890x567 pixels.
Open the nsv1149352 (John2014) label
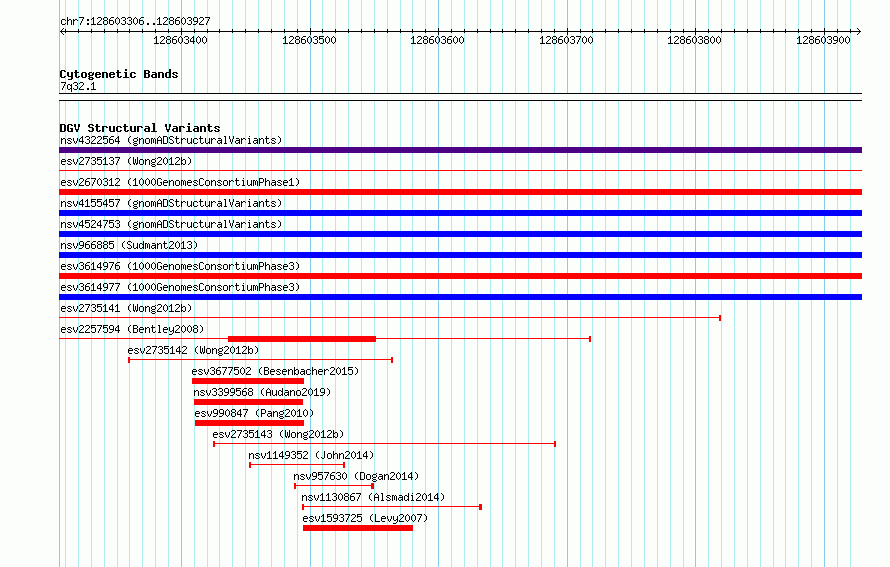click(311, 455)
